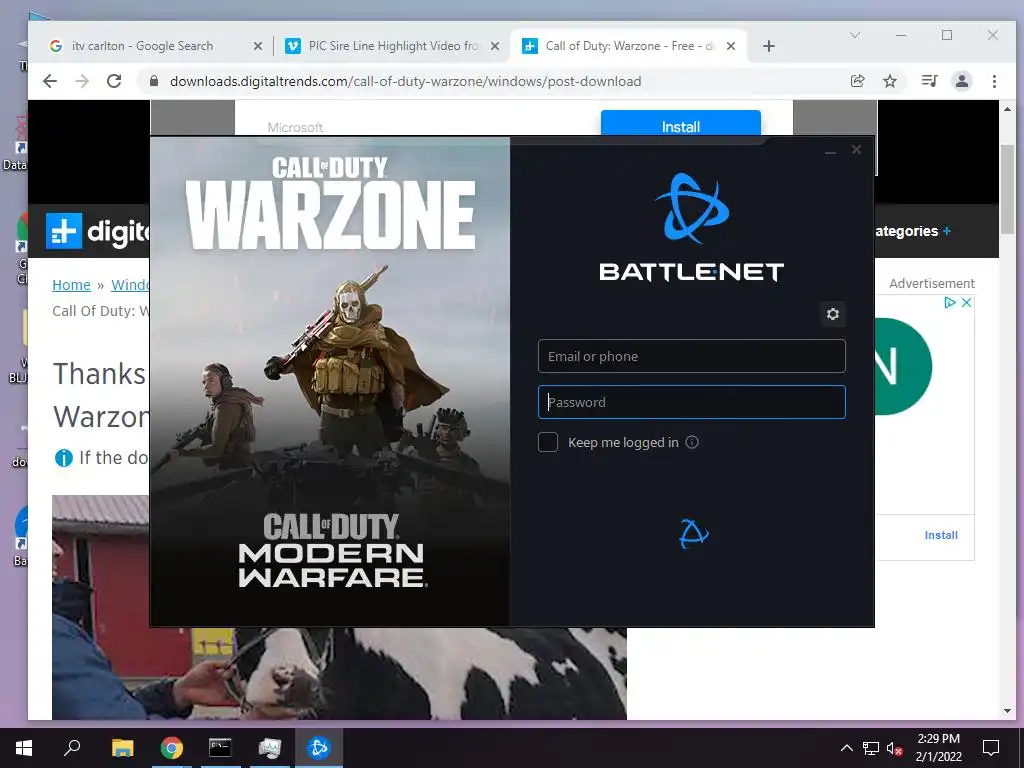
Task: Open Chrome tab search dropdown
Action: (x=855, y=35)
